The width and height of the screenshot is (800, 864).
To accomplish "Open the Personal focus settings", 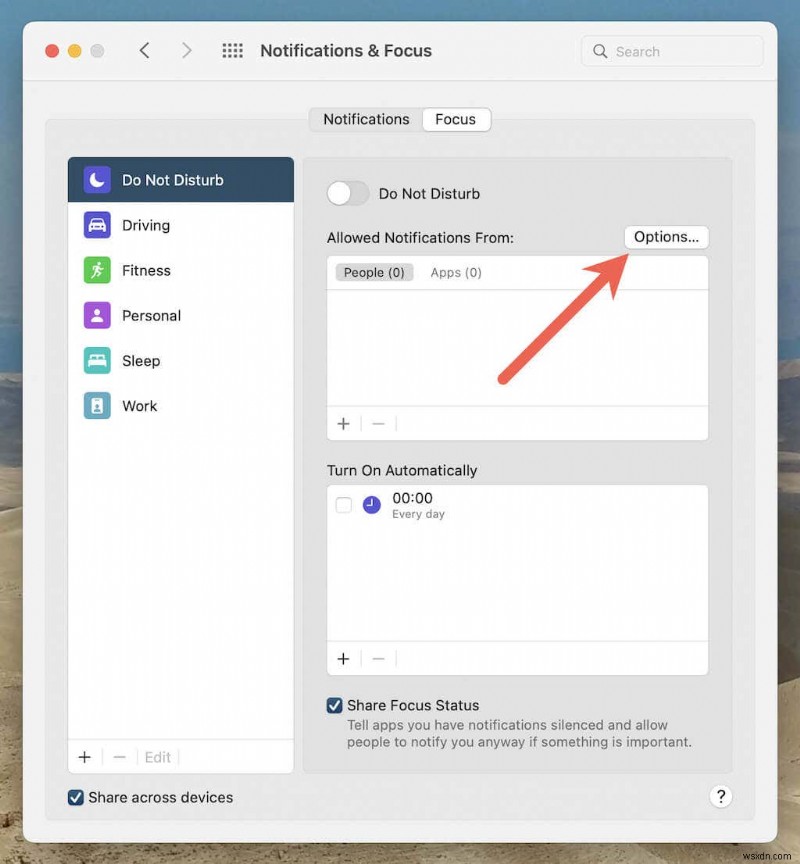I will (151, 315).
